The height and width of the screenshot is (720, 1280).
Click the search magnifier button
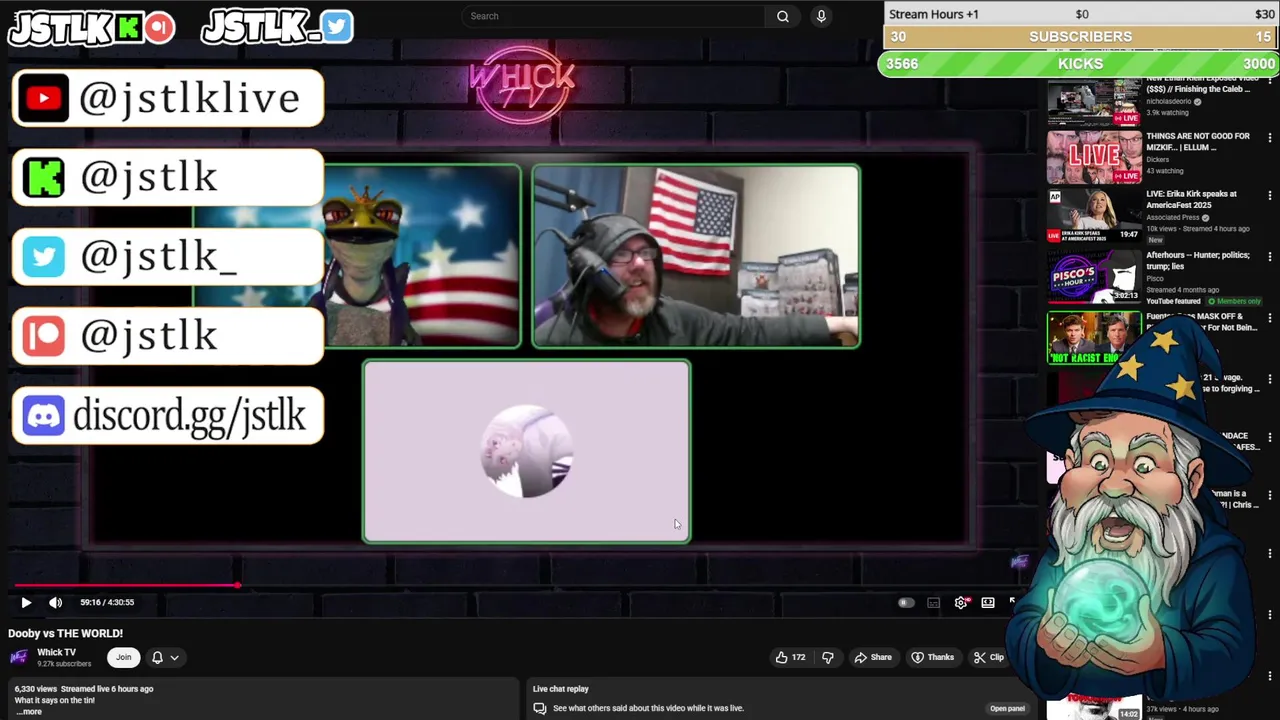tap(783, 16)
